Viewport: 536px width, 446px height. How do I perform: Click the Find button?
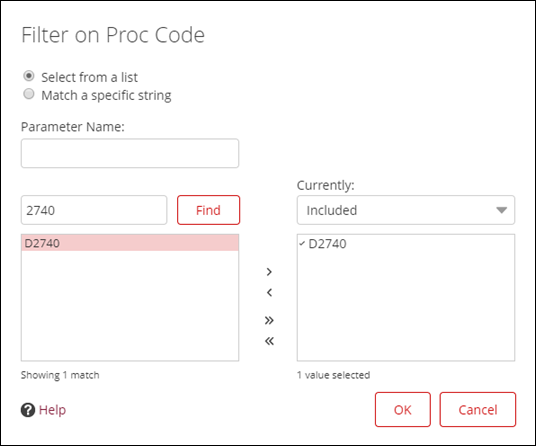pos(209,210)
